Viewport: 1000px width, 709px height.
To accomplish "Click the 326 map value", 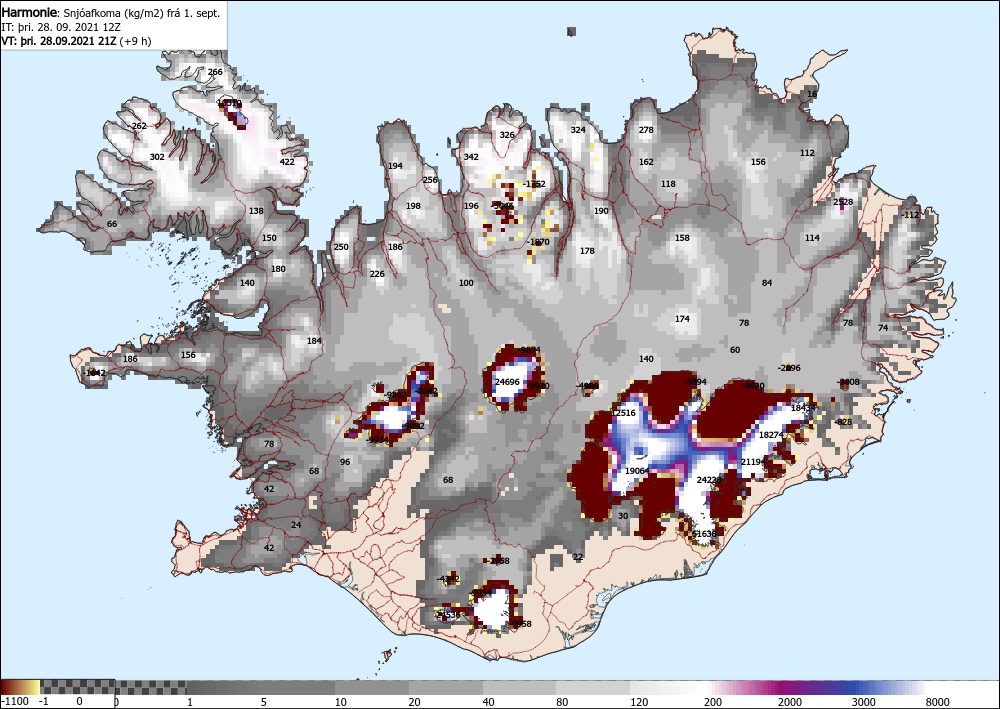I will [x=507, y=135].
